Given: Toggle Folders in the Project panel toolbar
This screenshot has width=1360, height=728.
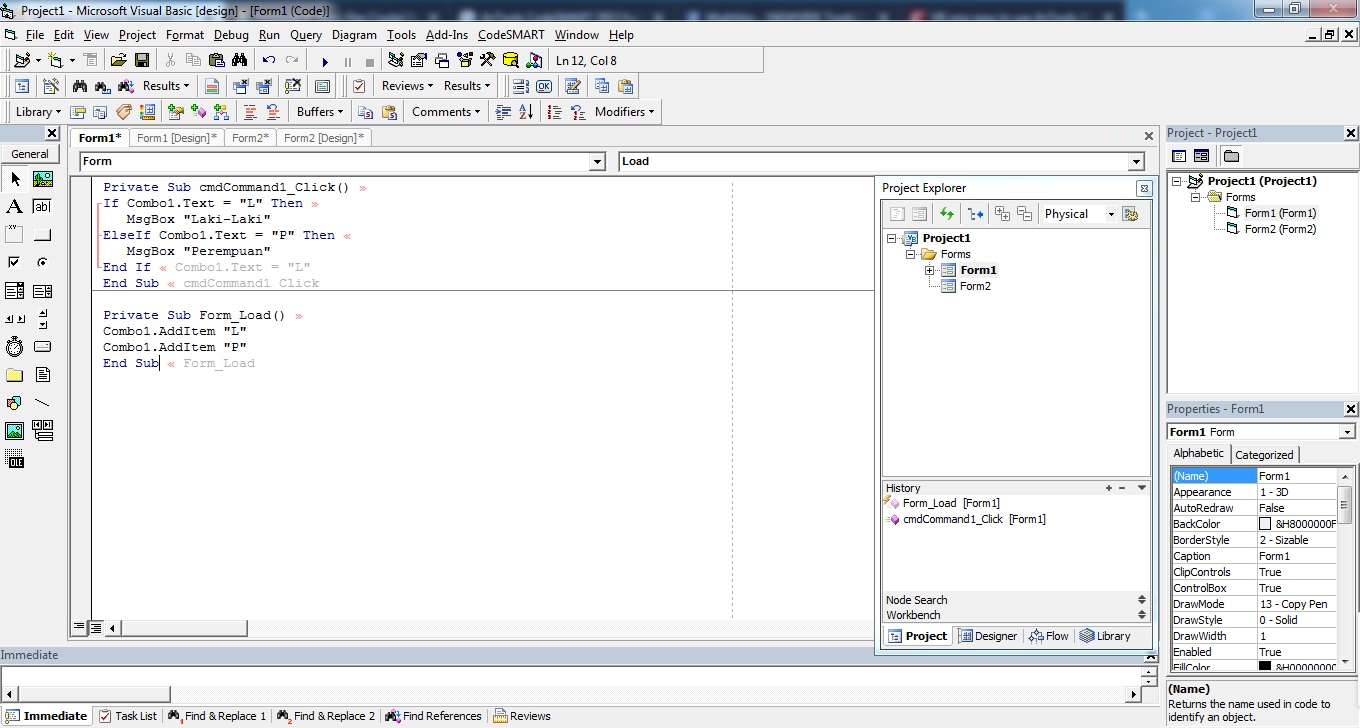Looking at the screenshot, I should 1231,156.
